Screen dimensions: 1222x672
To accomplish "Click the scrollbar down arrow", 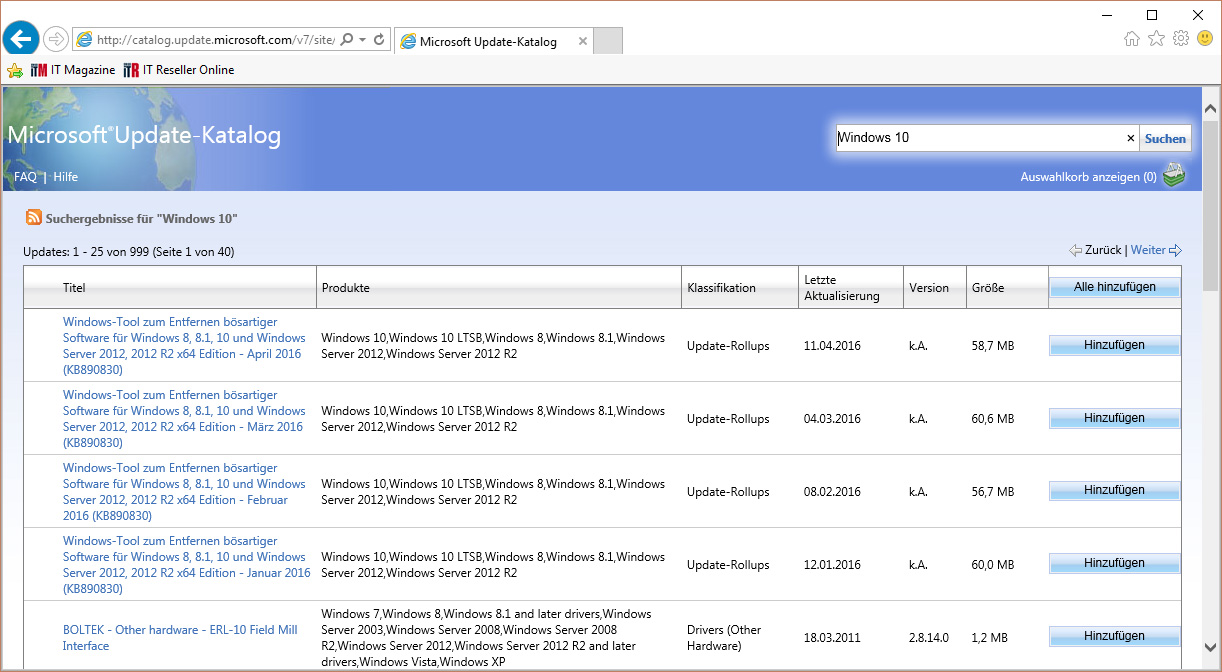I will (x=1210, y=648).
